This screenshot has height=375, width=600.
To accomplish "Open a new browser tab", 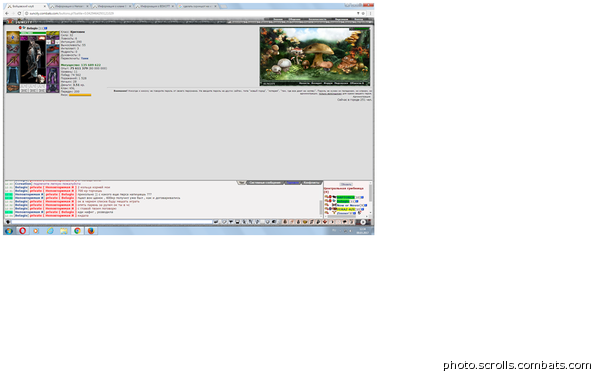I will 223,7.
